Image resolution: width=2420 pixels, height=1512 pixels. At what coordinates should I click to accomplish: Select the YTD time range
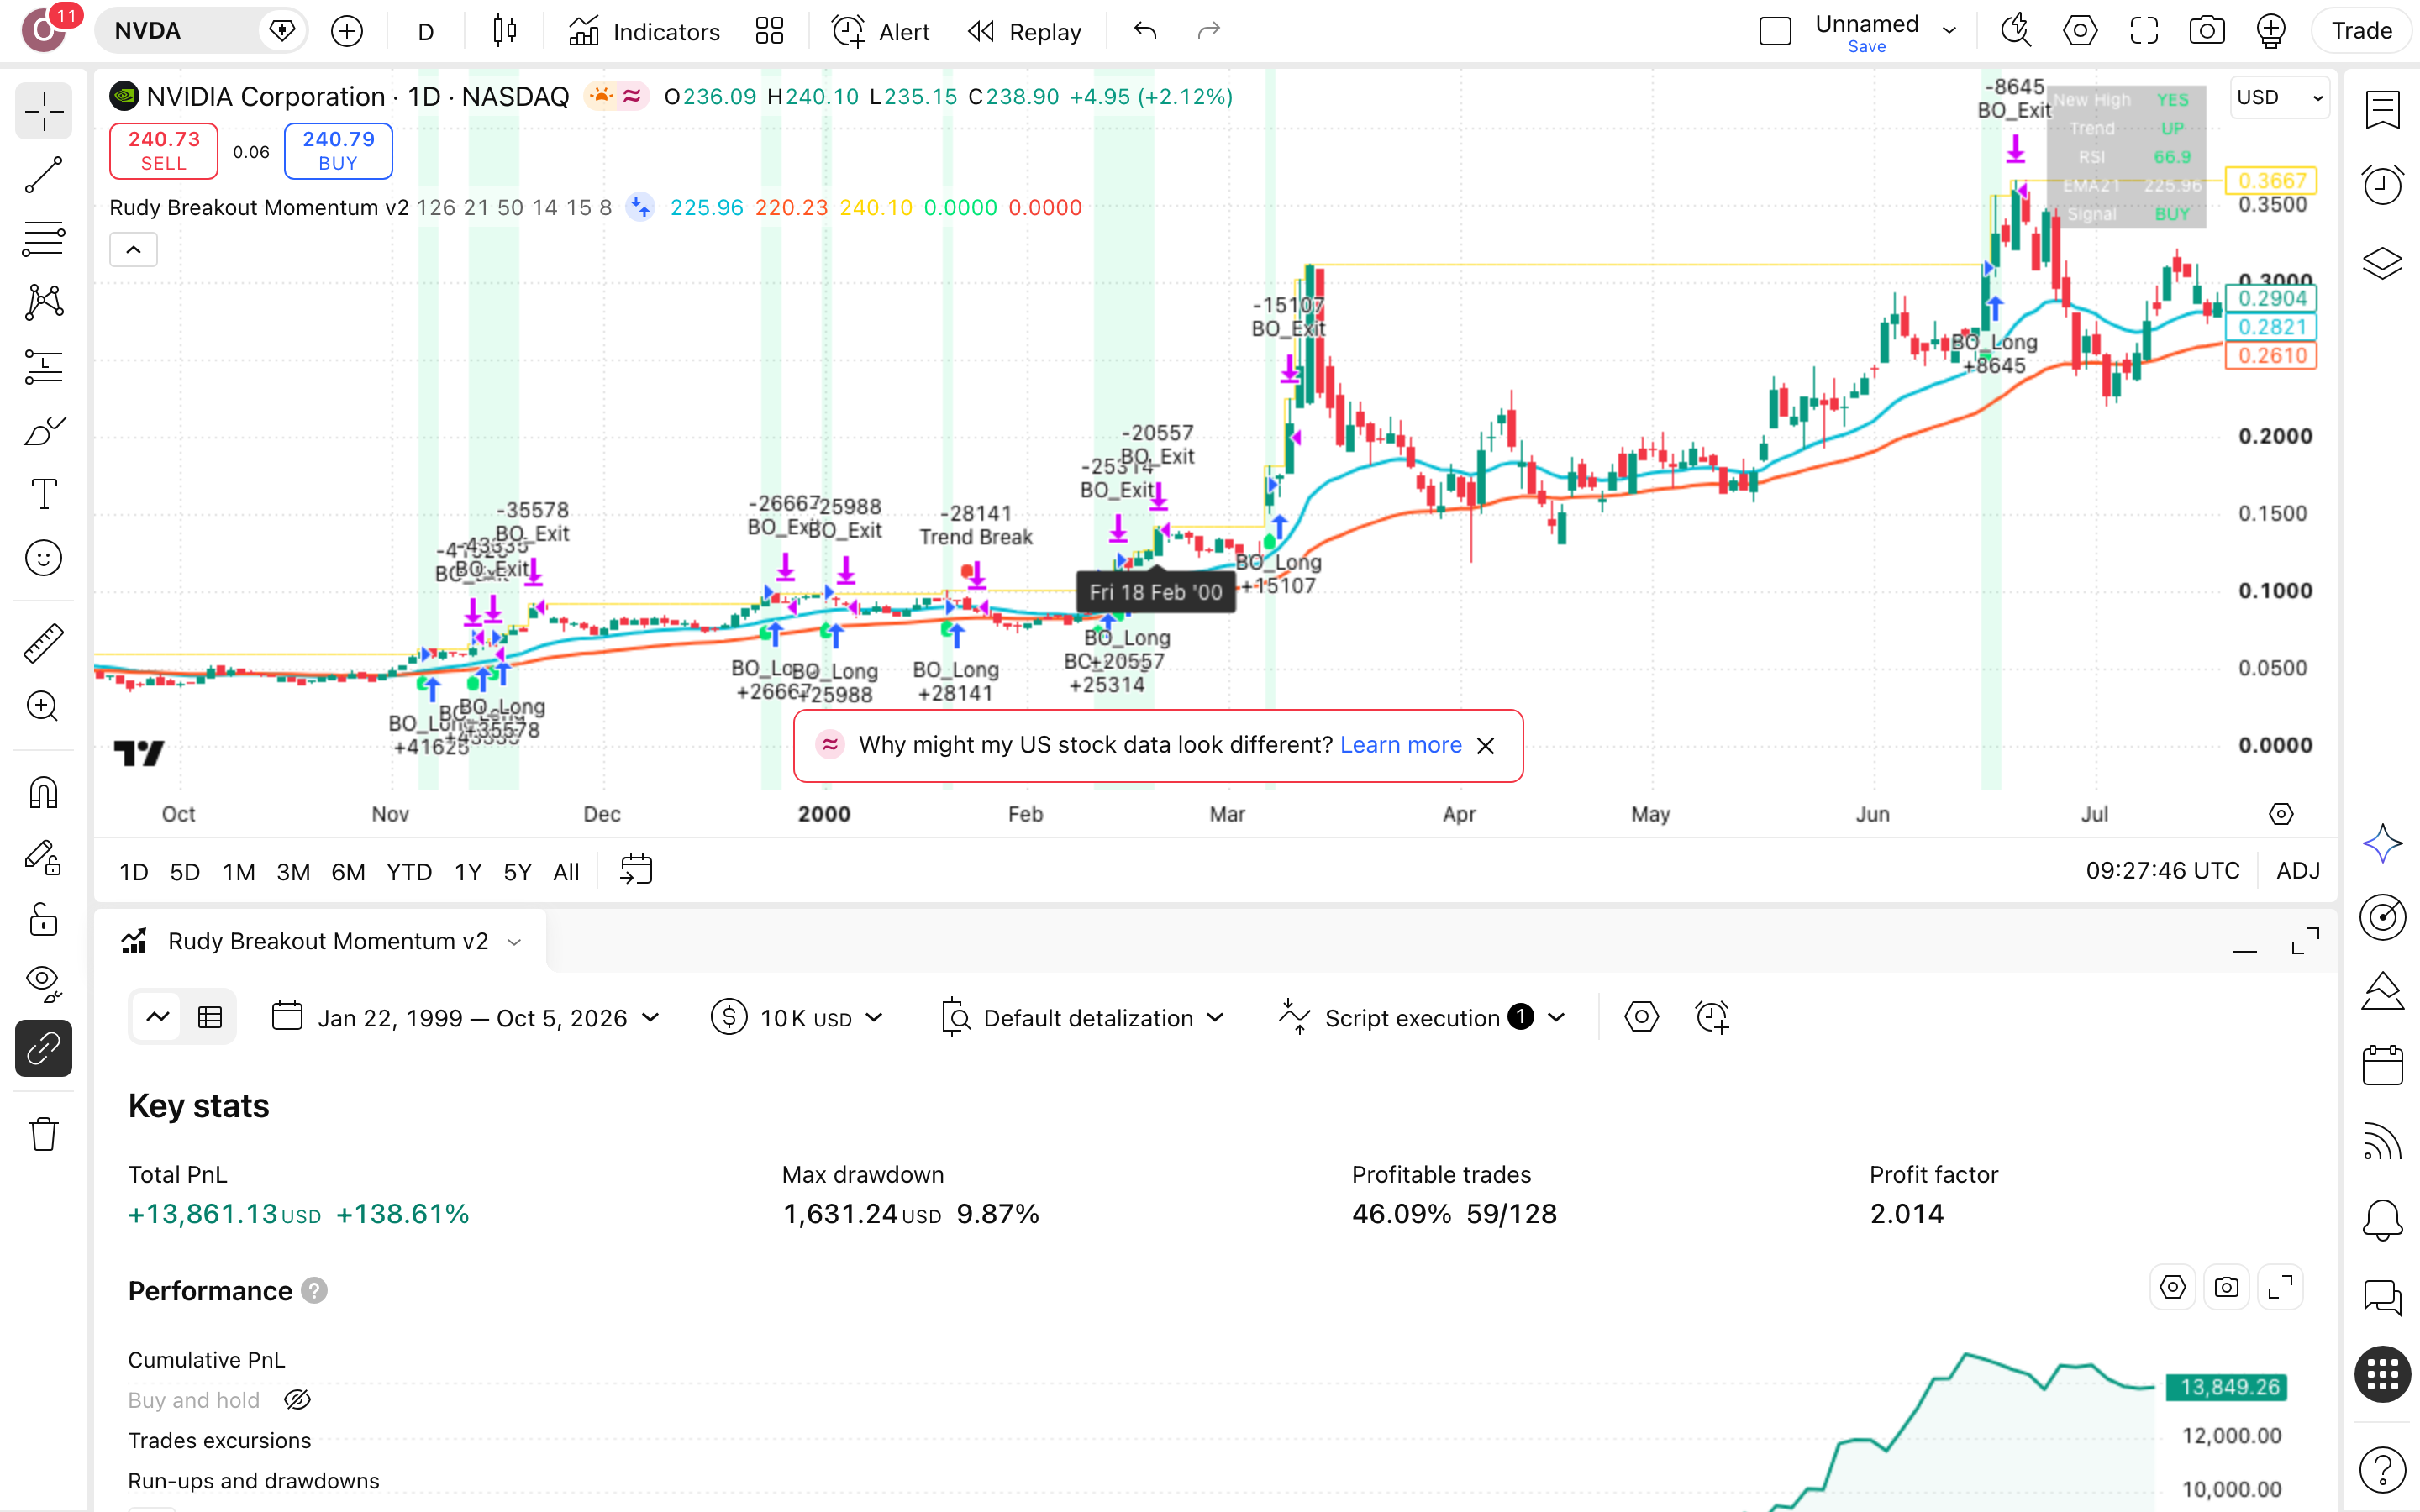click(x=409, y=871)
